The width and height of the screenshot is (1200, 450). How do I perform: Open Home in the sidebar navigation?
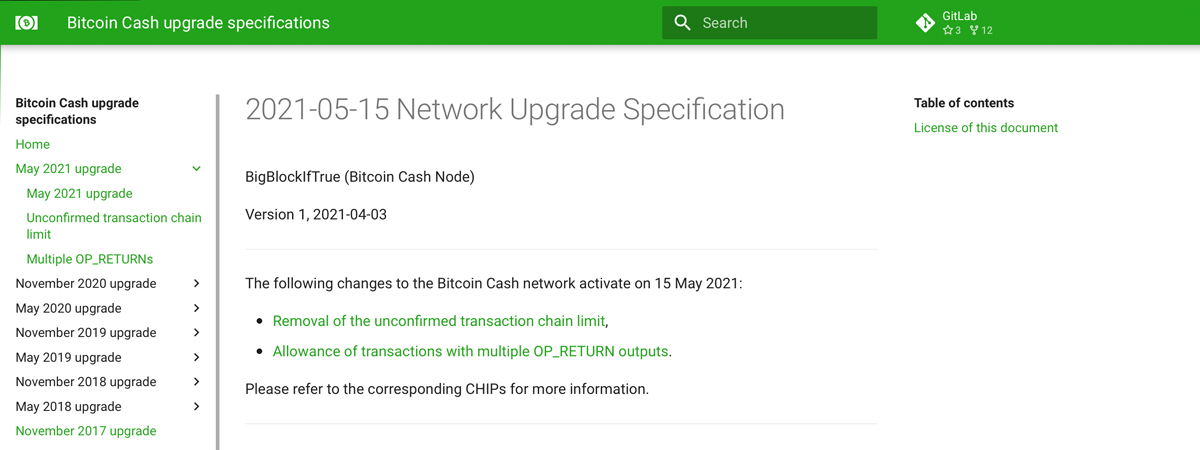pos(33,144)
